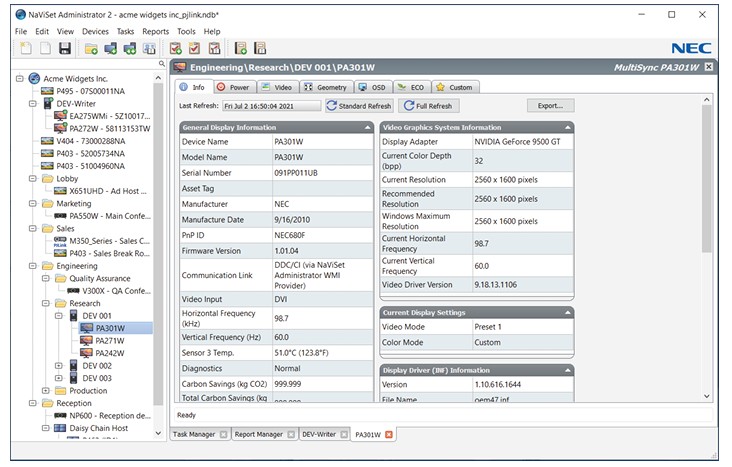Collapse the Current Display Settings section
The image size is (732, 467).
pyautogui.click(x=568, y=312)
